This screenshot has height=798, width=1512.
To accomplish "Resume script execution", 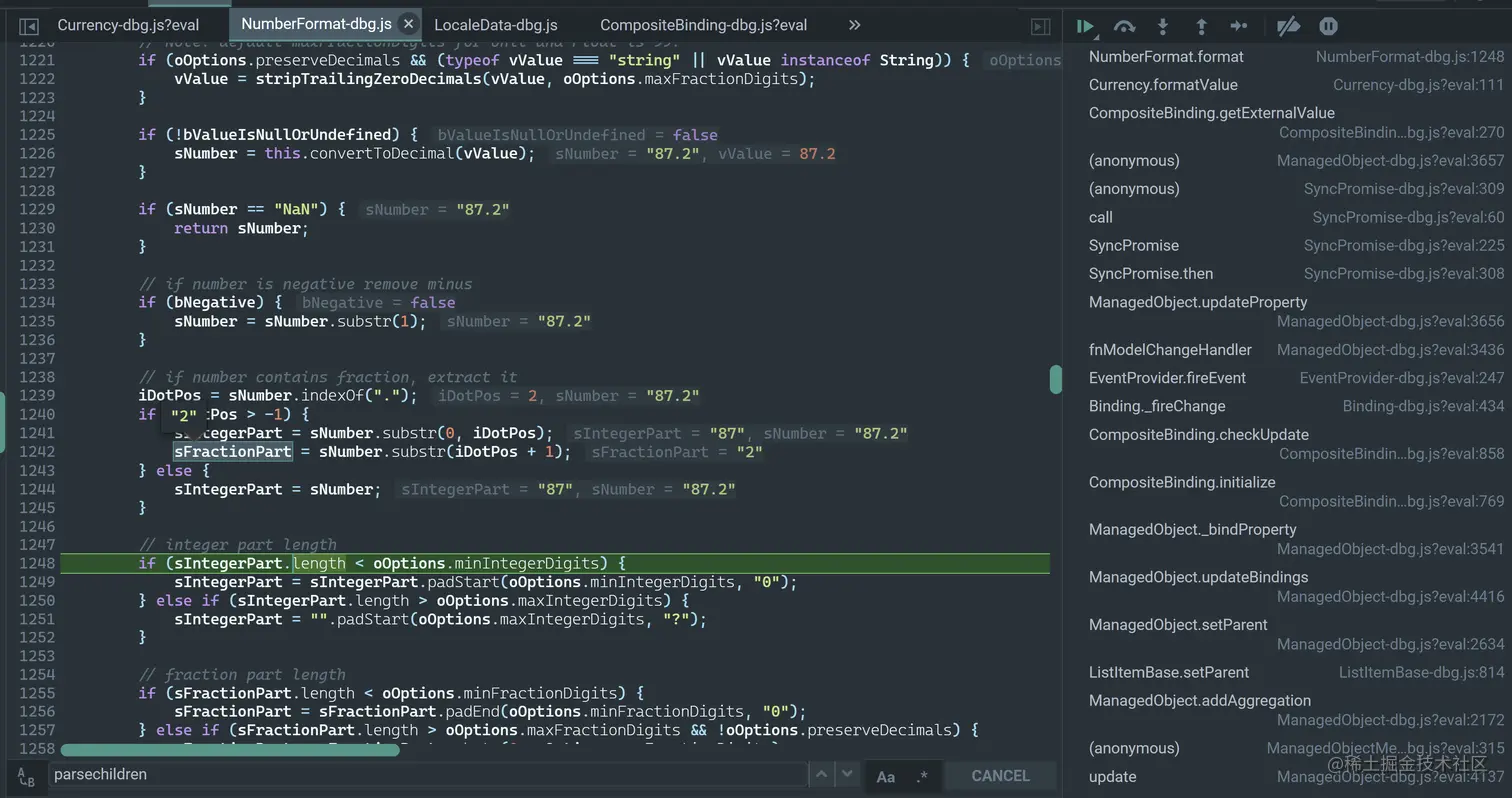I will pyautogui.click(x=1085, y=27).
